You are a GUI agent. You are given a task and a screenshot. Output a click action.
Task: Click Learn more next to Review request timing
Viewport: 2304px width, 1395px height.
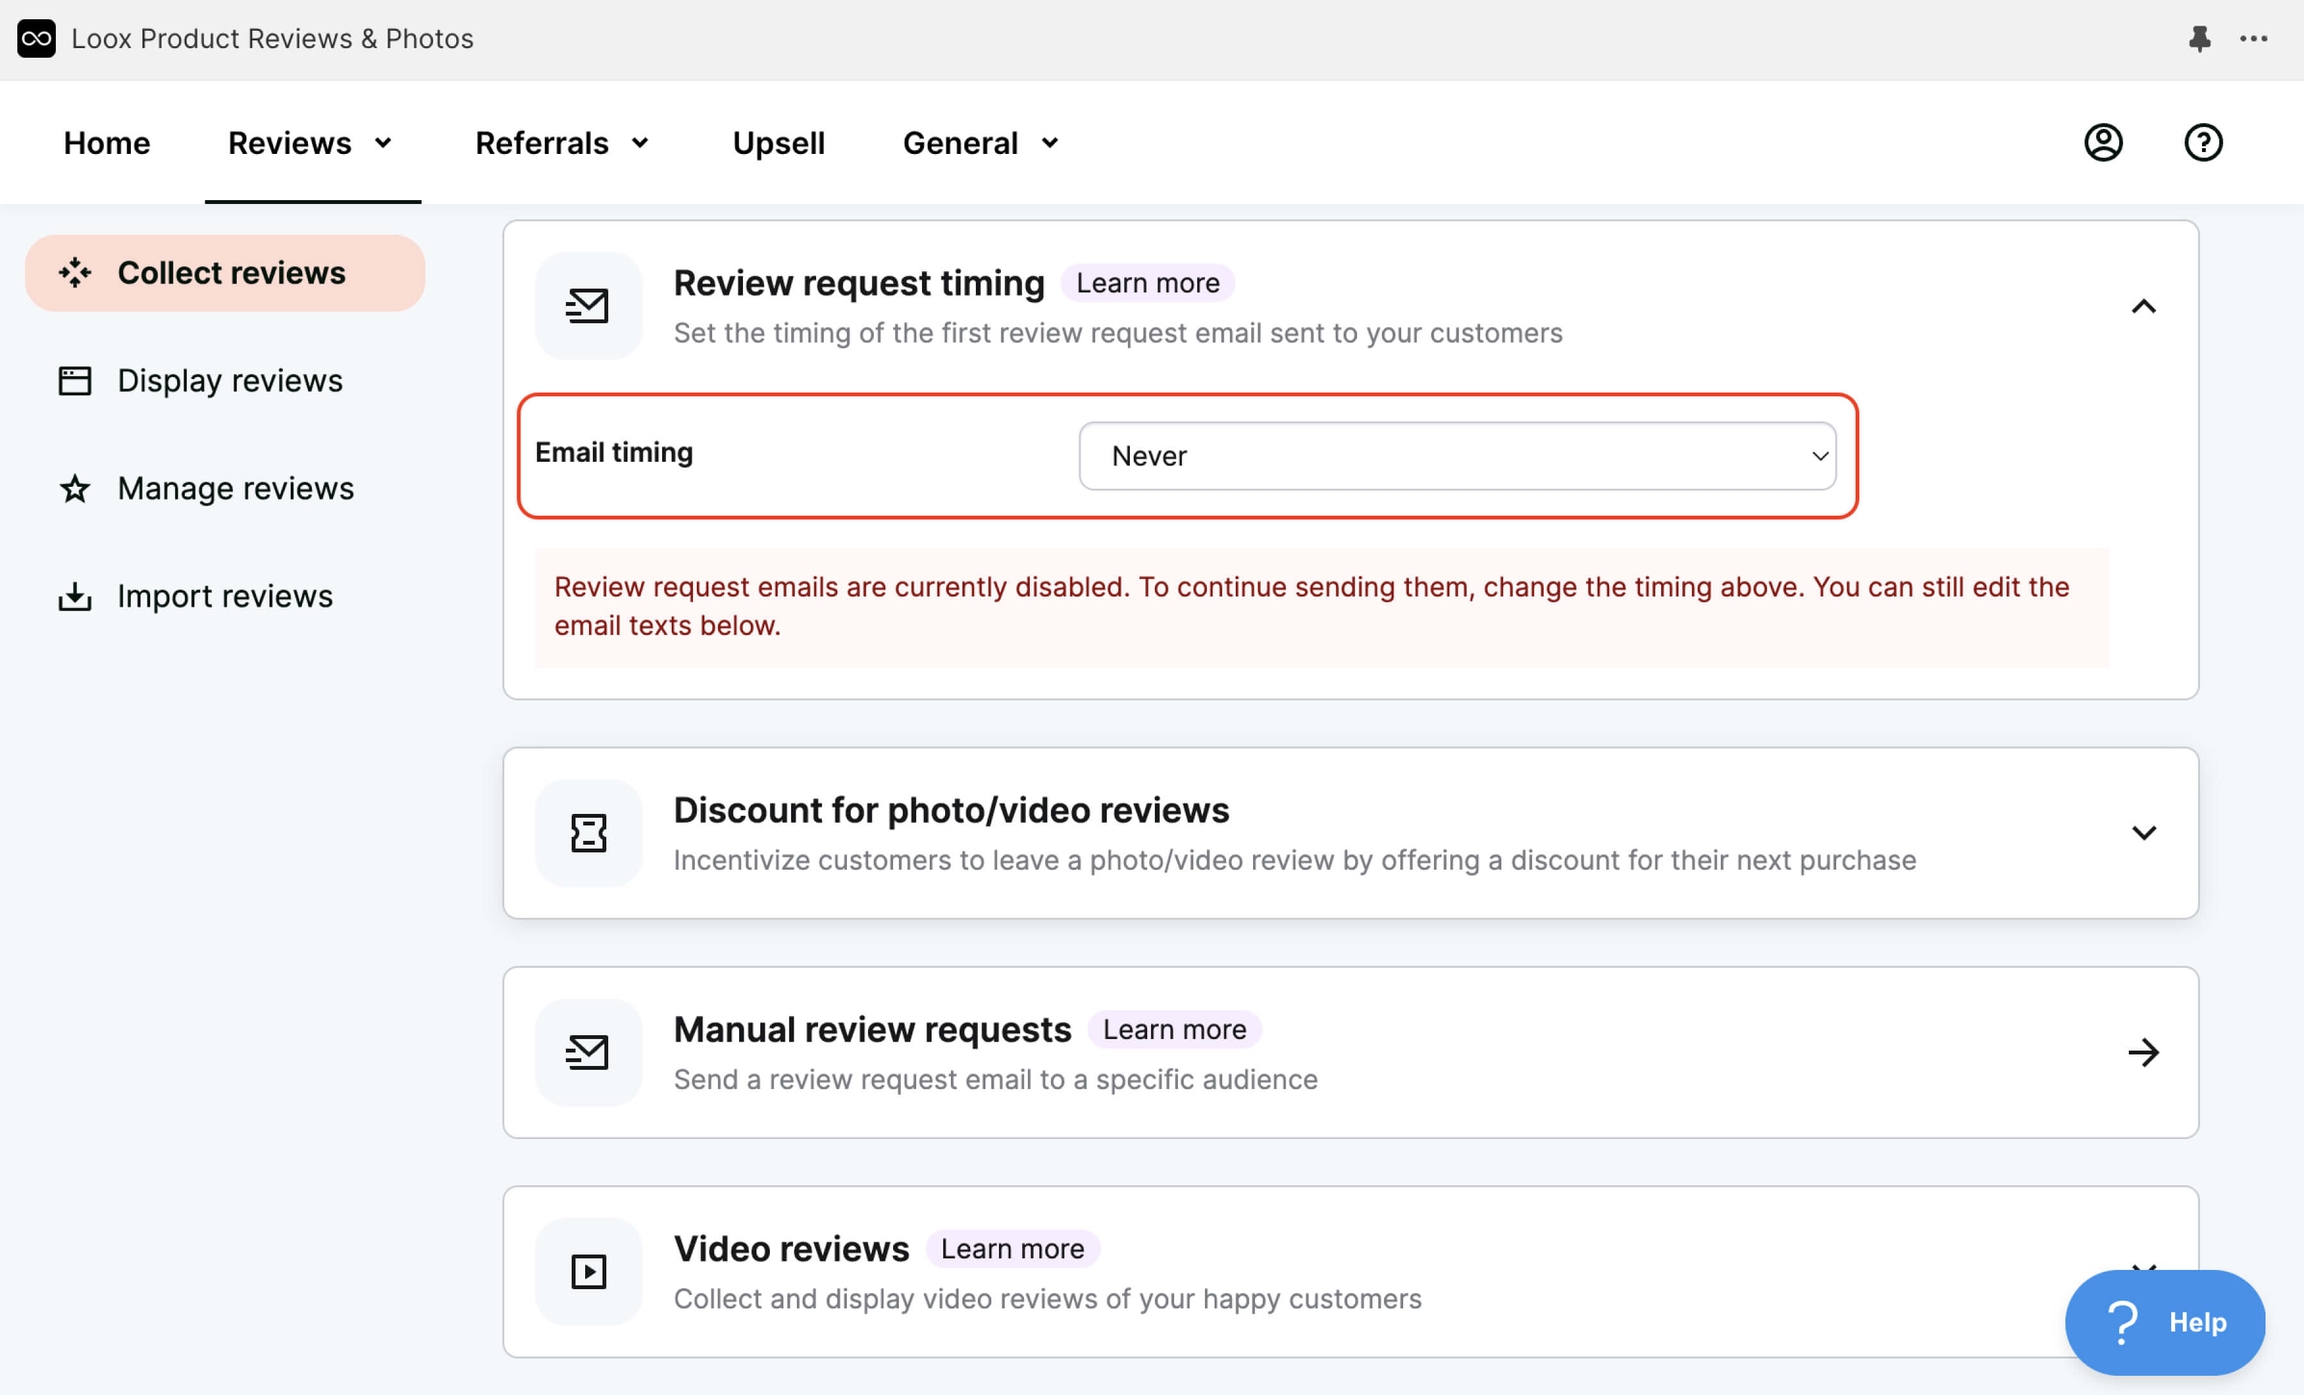click(1147, 282)
